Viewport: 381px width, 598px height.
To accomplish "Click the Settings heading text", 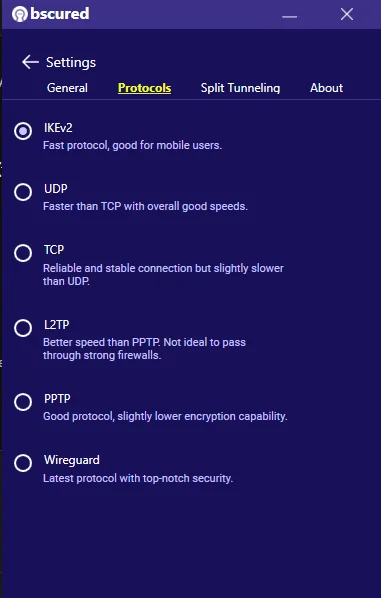I will [x=71, y=62].
